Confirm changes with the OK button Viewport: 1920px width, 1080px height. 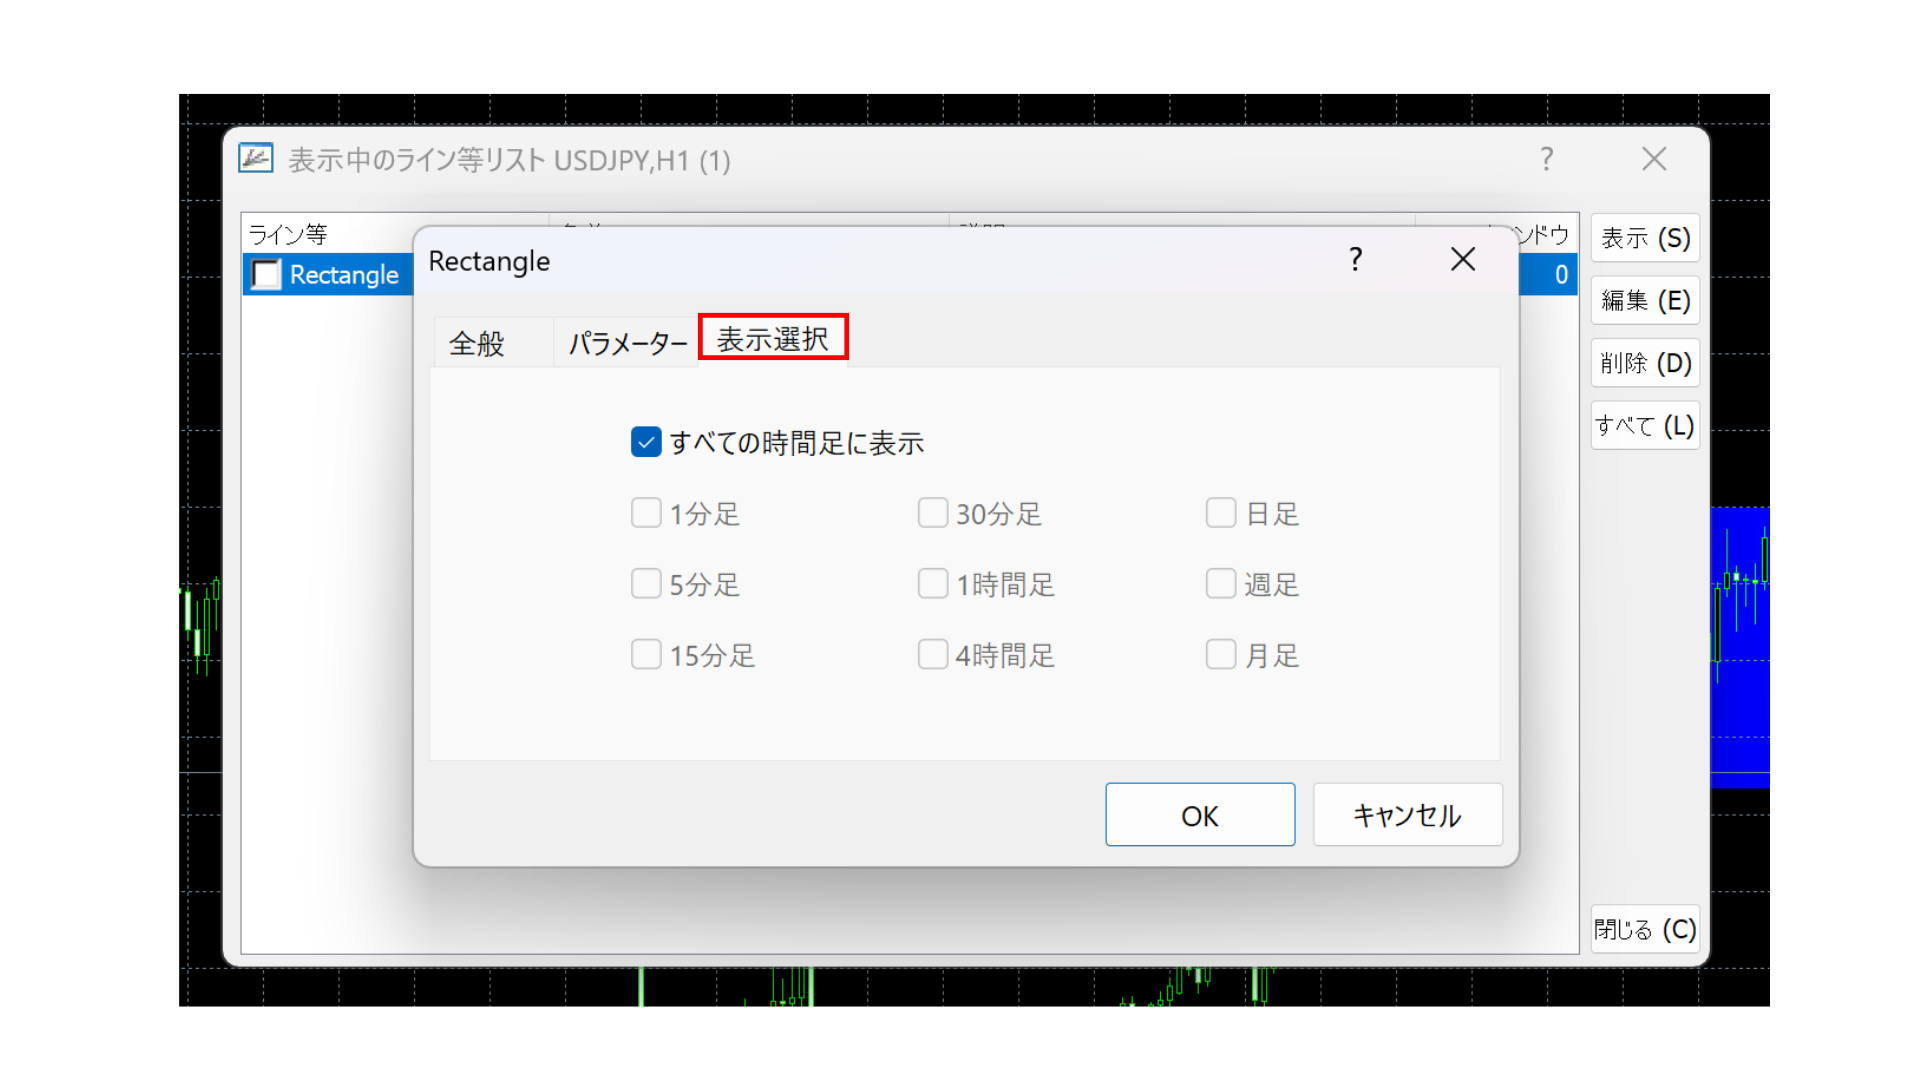(1199, 814)
